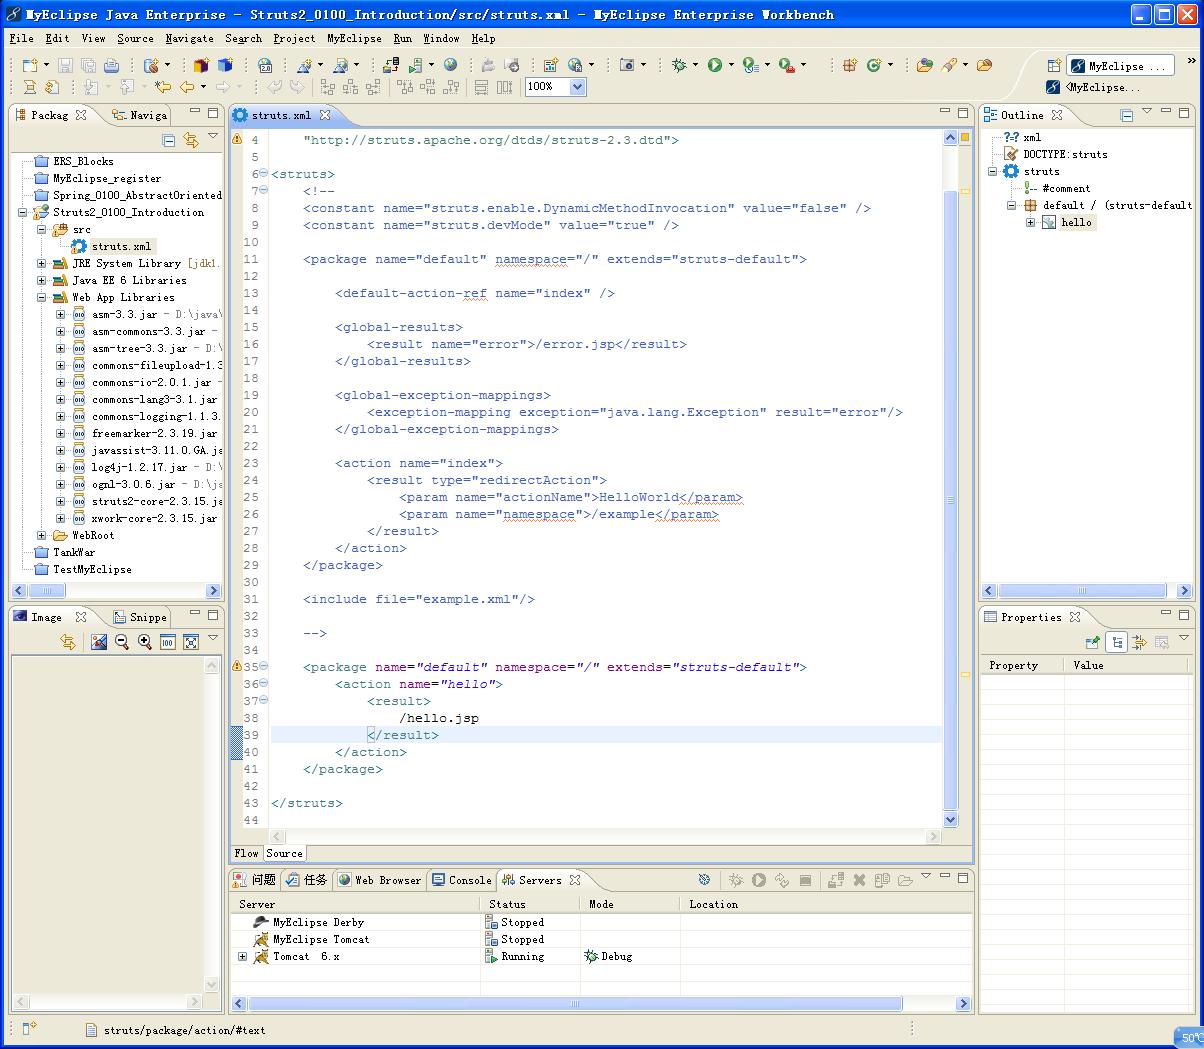Screen dimensions: 1204x1049
Task: Open the 100% zoom combo box
Action: pyautogui.click(x=577, y=87)
